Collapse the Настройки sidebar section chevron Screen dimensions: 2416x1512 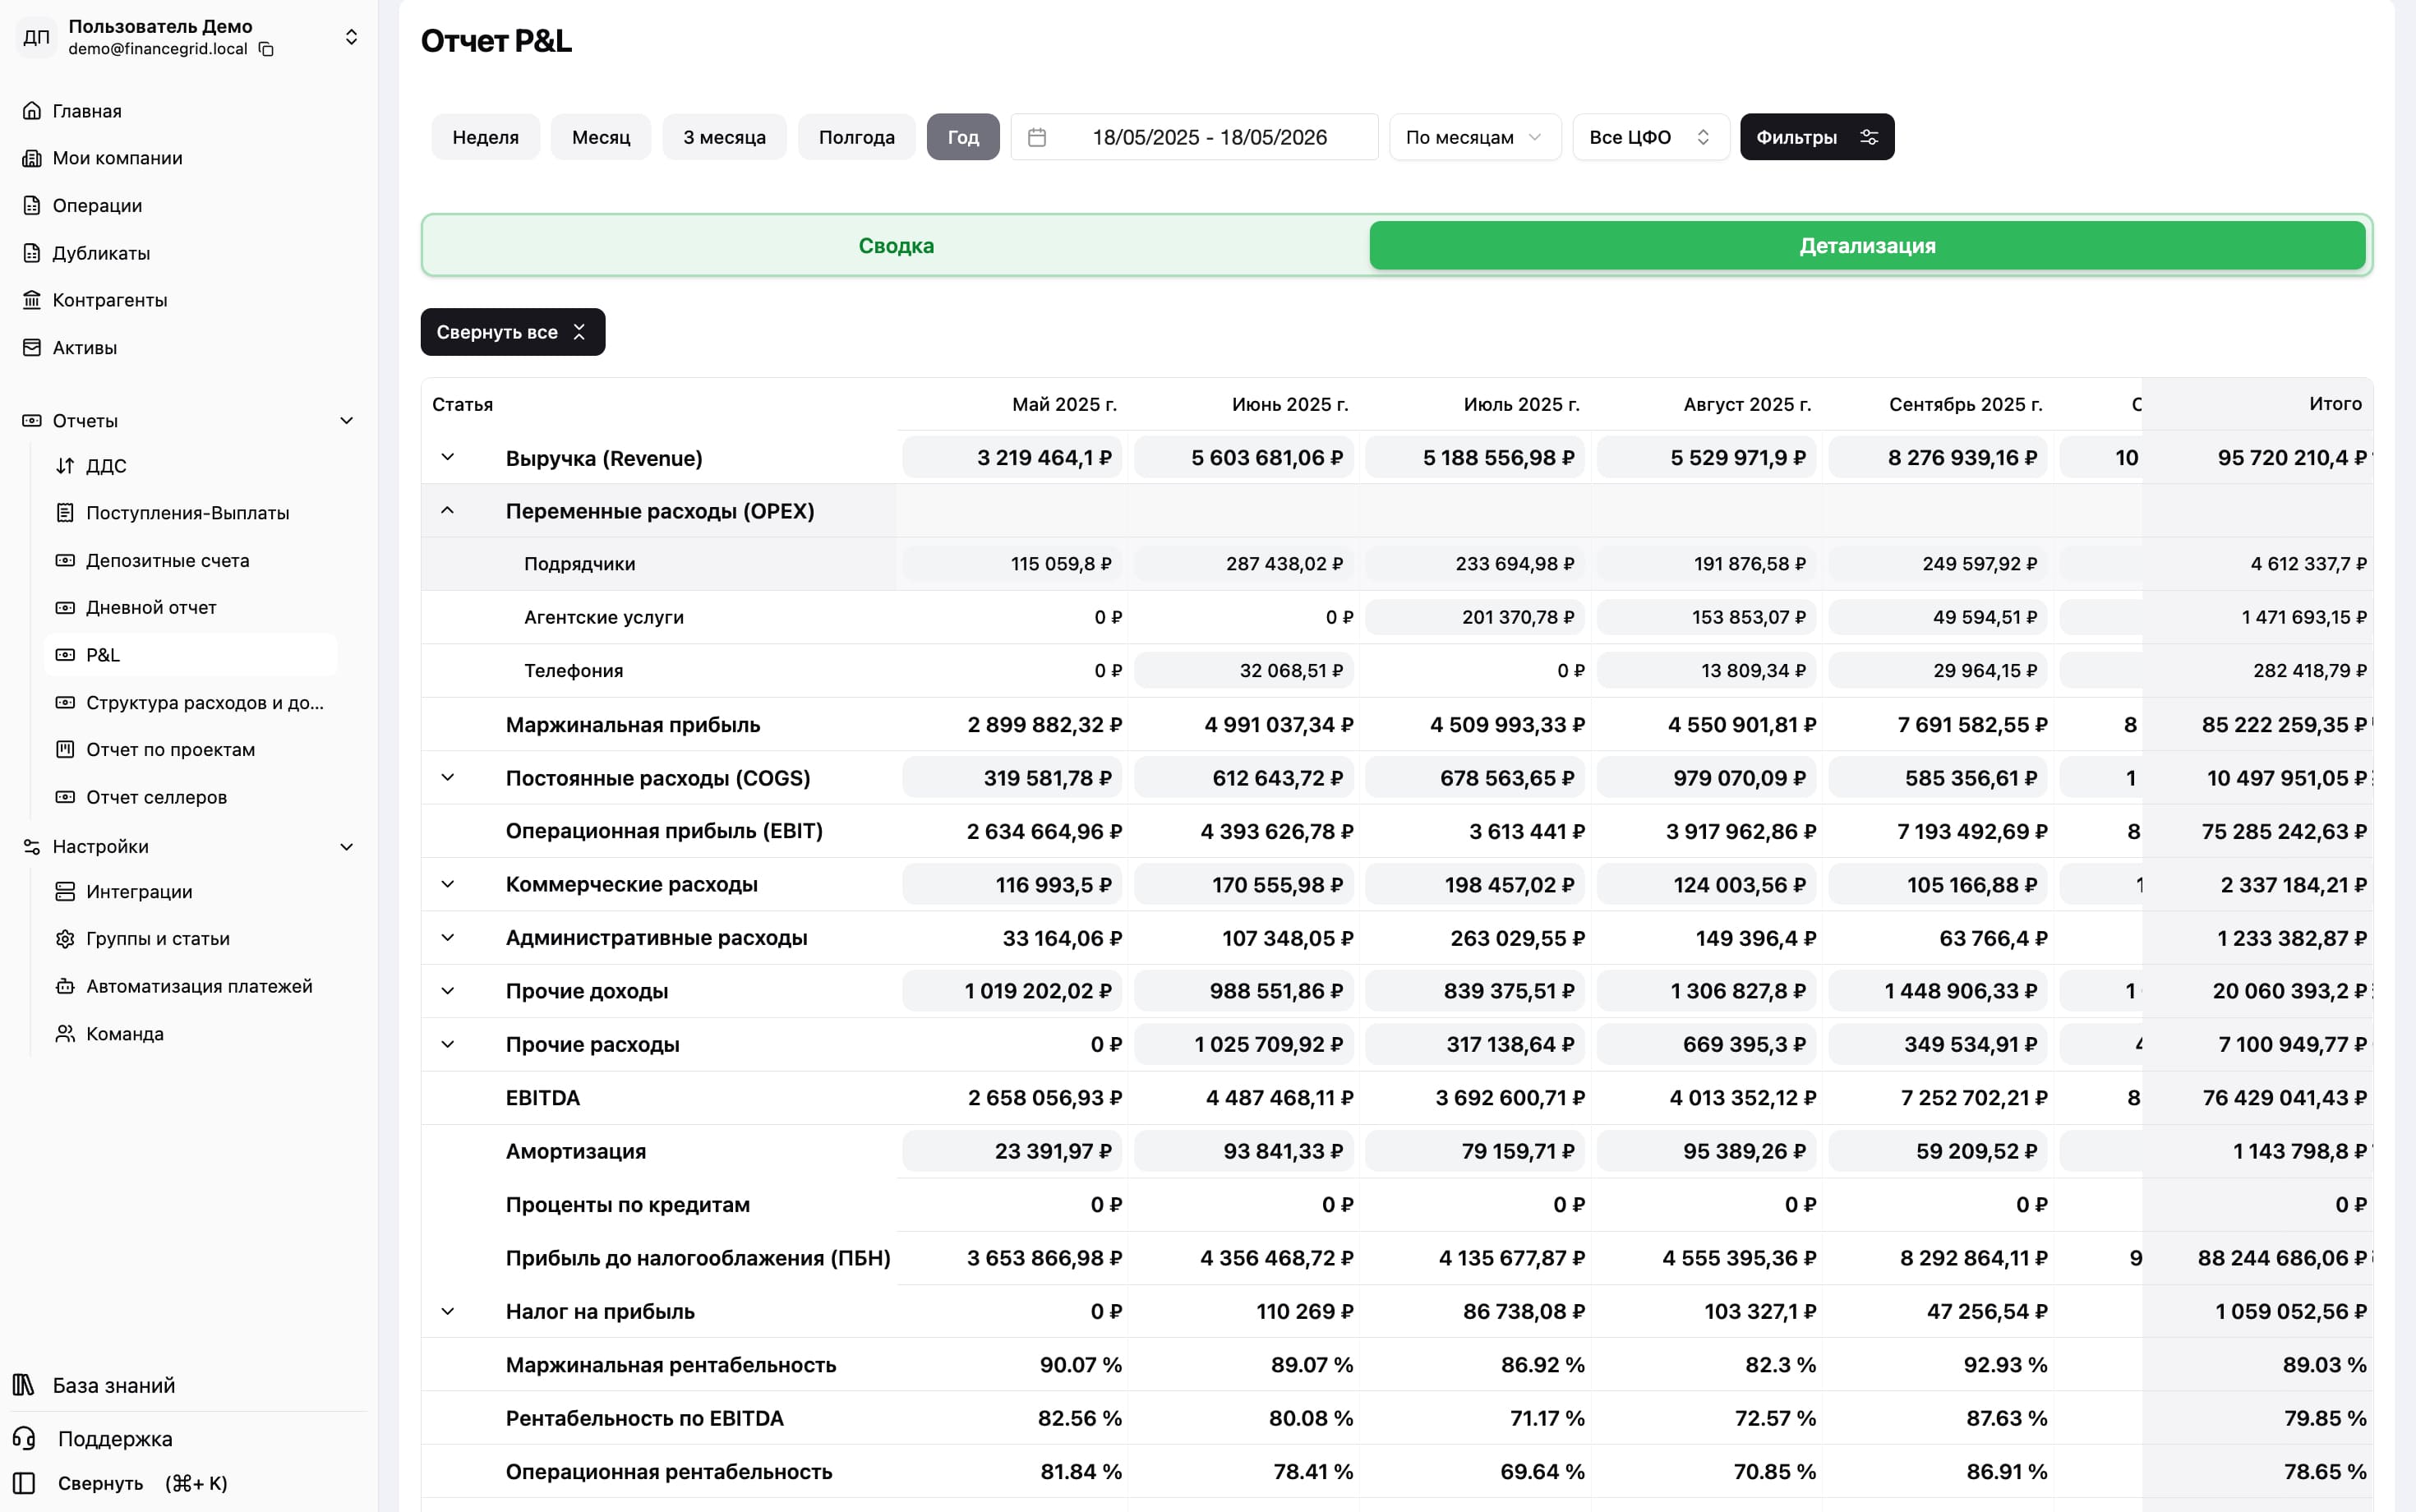[347, 847]
